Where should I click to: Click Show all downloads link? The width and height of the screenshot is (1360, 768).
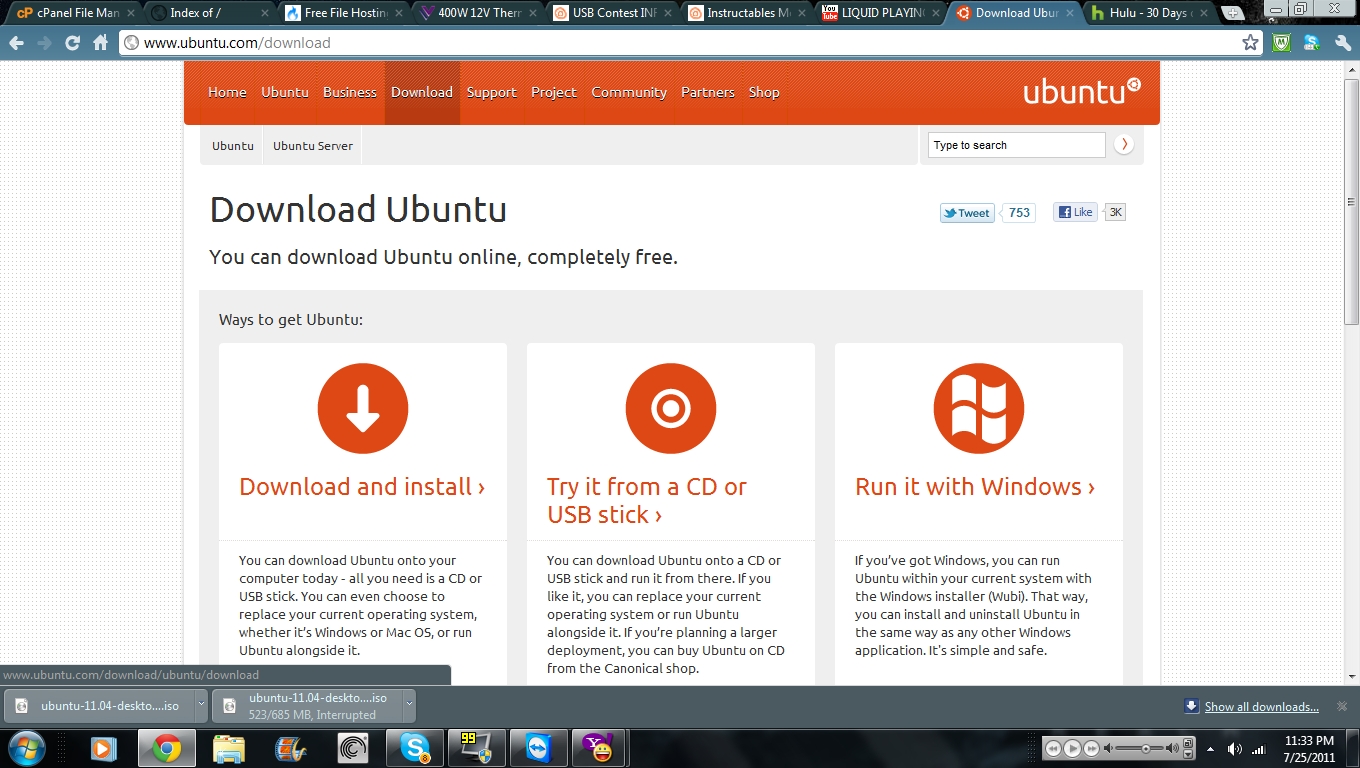pos(1262,707)
